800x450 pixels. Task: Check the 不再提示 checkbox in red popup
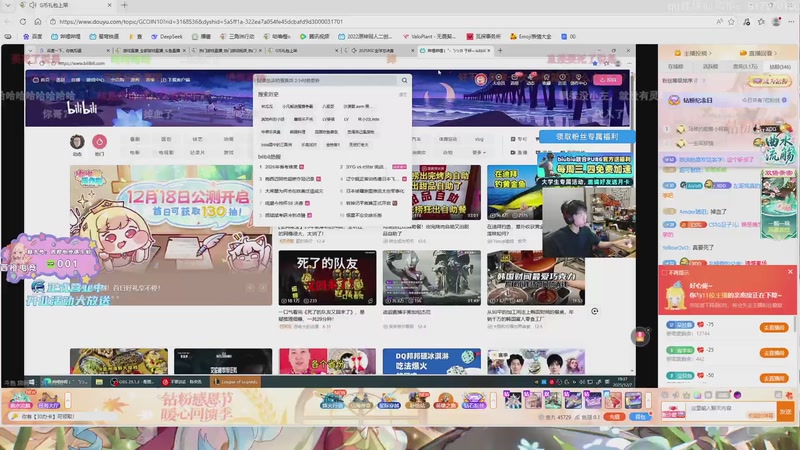[664, 272]
